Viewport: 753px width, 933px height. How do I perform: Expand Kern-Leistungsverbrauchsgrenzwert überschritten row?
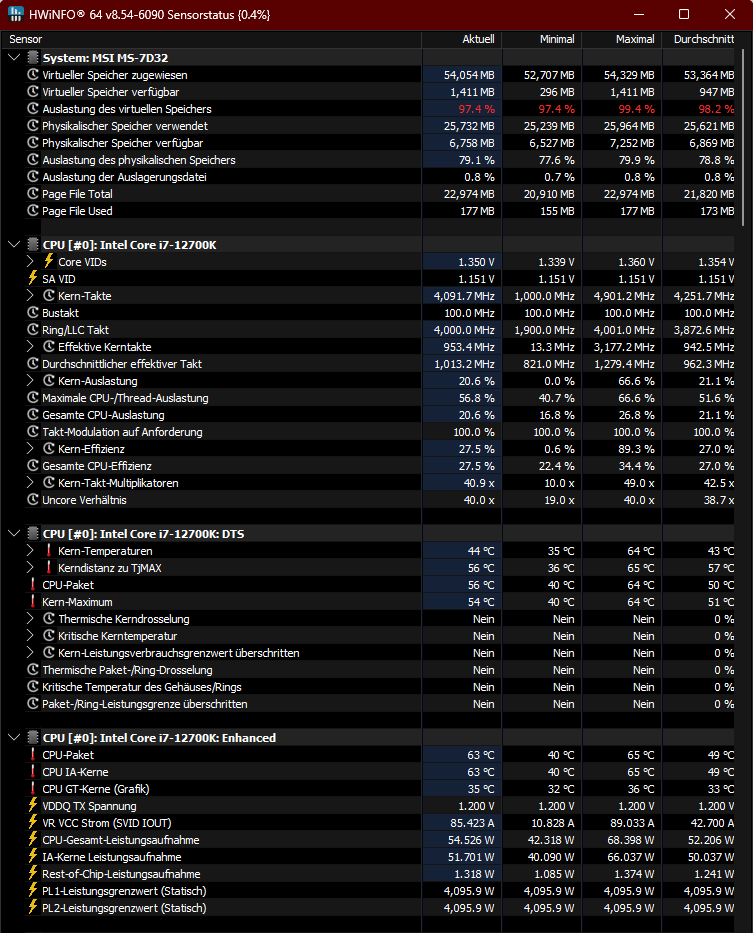30,653
